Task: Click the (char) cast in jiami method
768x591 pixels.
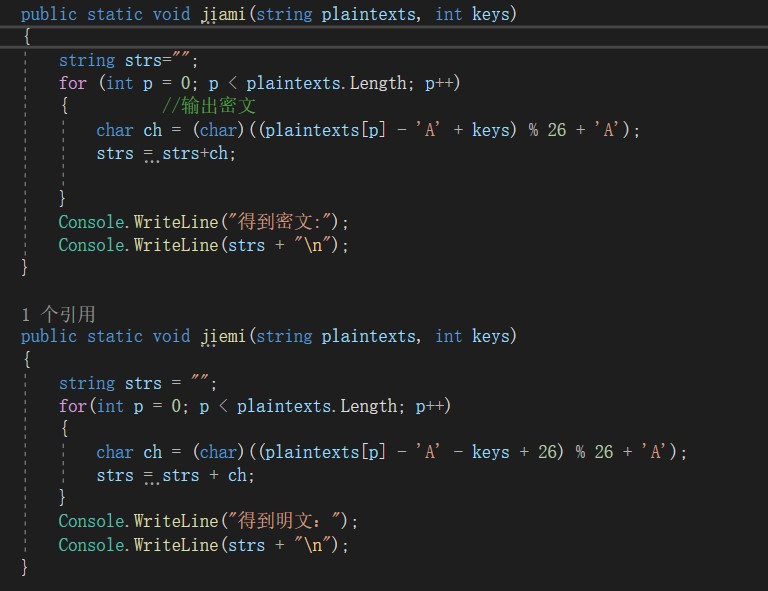Action: click(218, 130)
